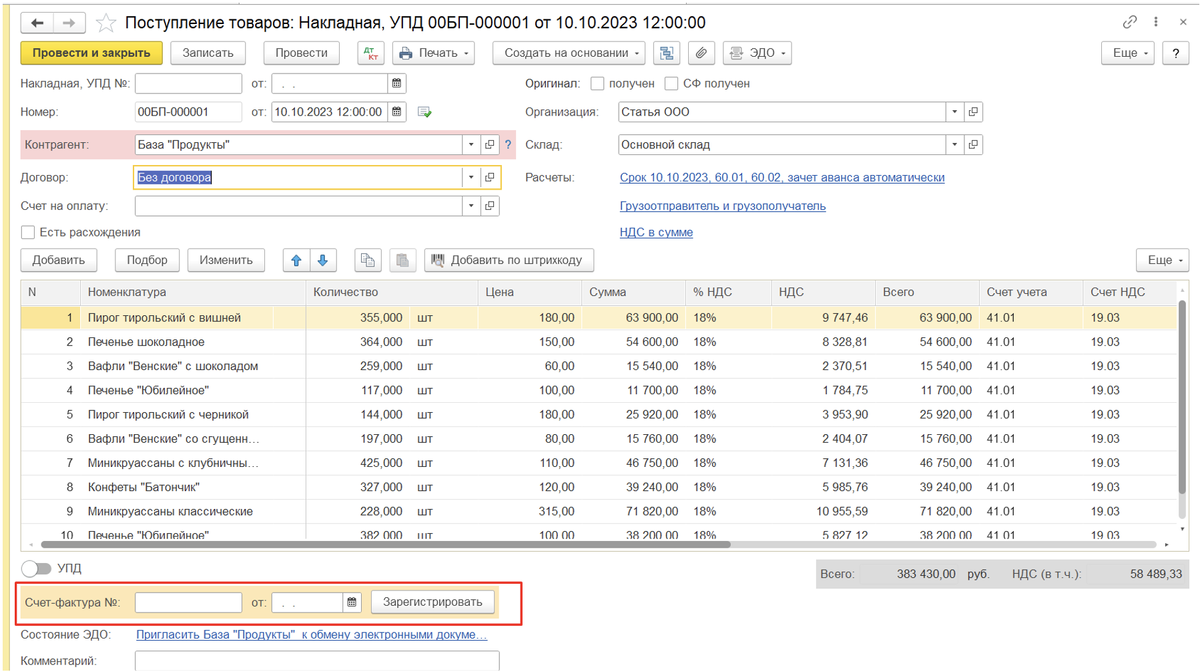Move selected row up with blue arrow
This screenshot has height=672, width=1200.
(296, 260)
